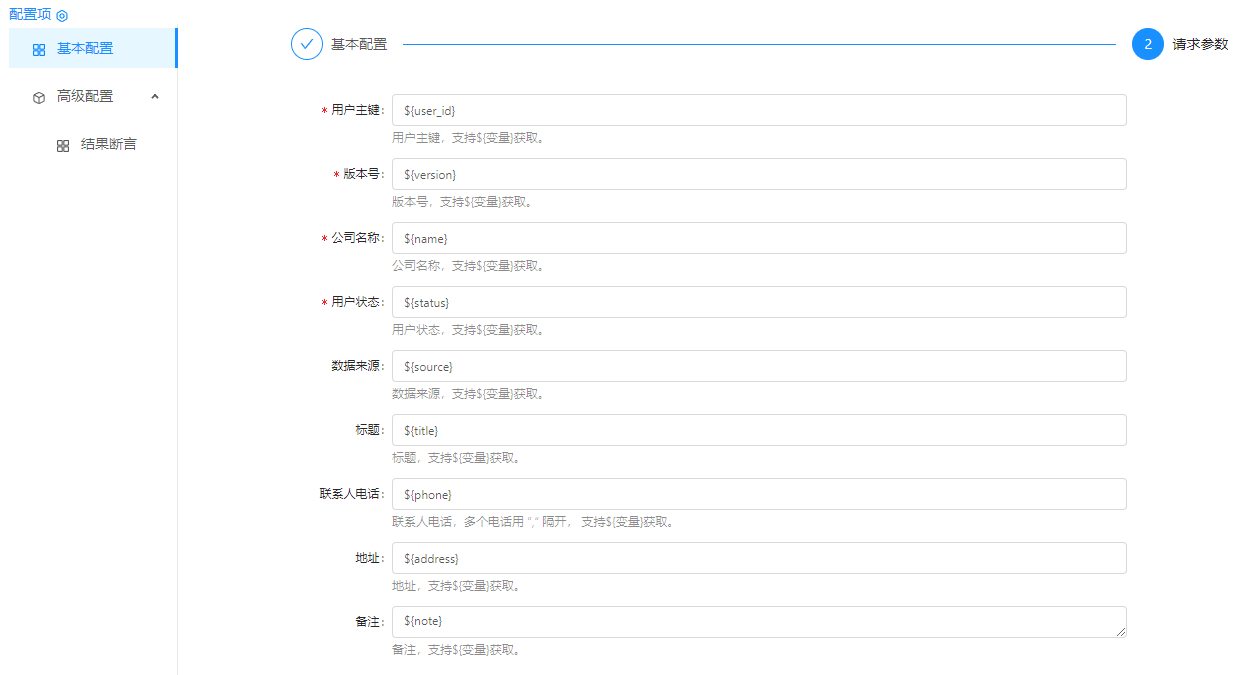This screenshot has height=675, width=1242.
Task: Click the 请求参数 step label
Action: click(1200, 44)
